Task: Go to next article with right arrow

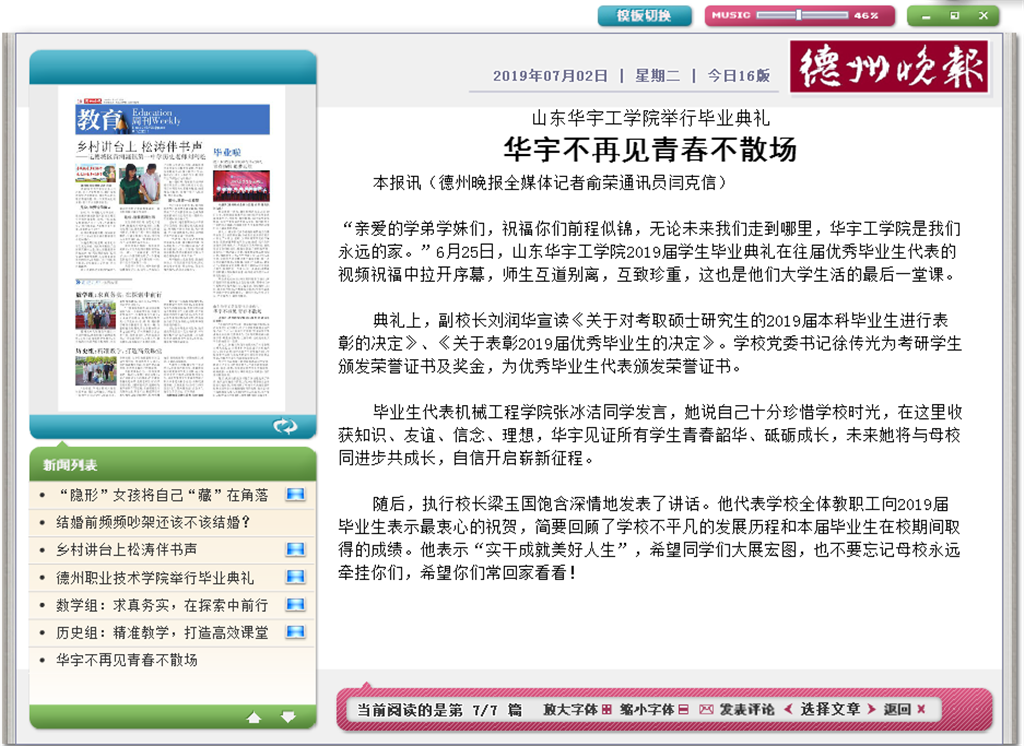Action: point(871,709)
